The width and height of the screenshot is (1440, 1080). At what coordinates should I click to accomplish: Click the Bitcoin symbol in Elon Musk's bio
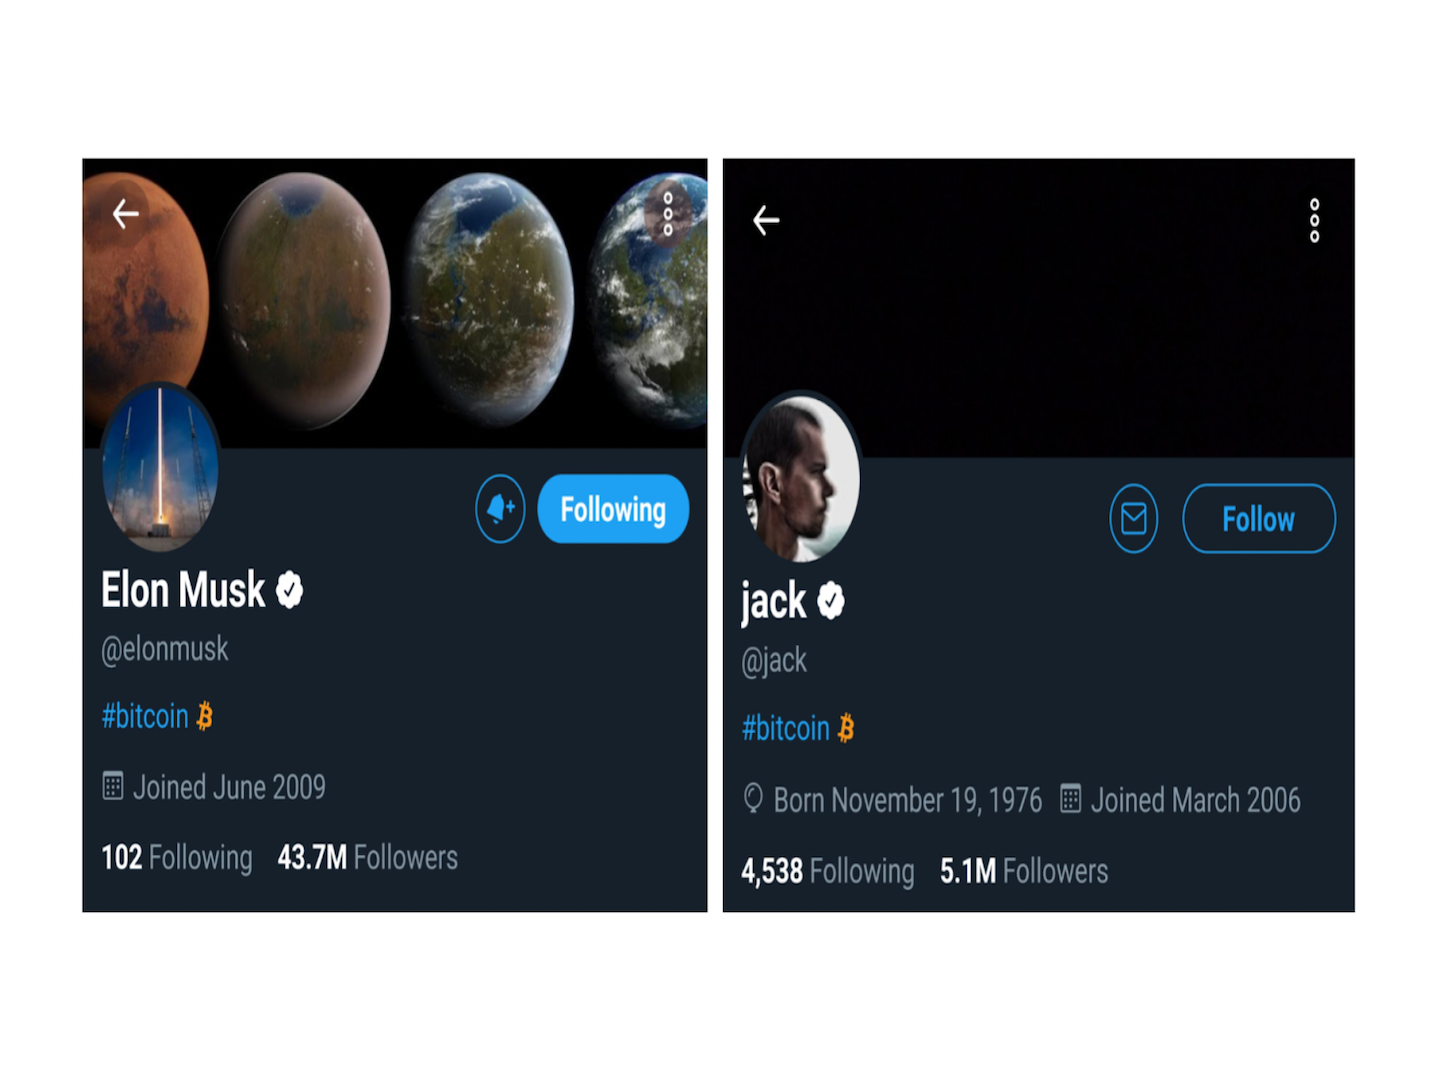[x=207, y=716]
